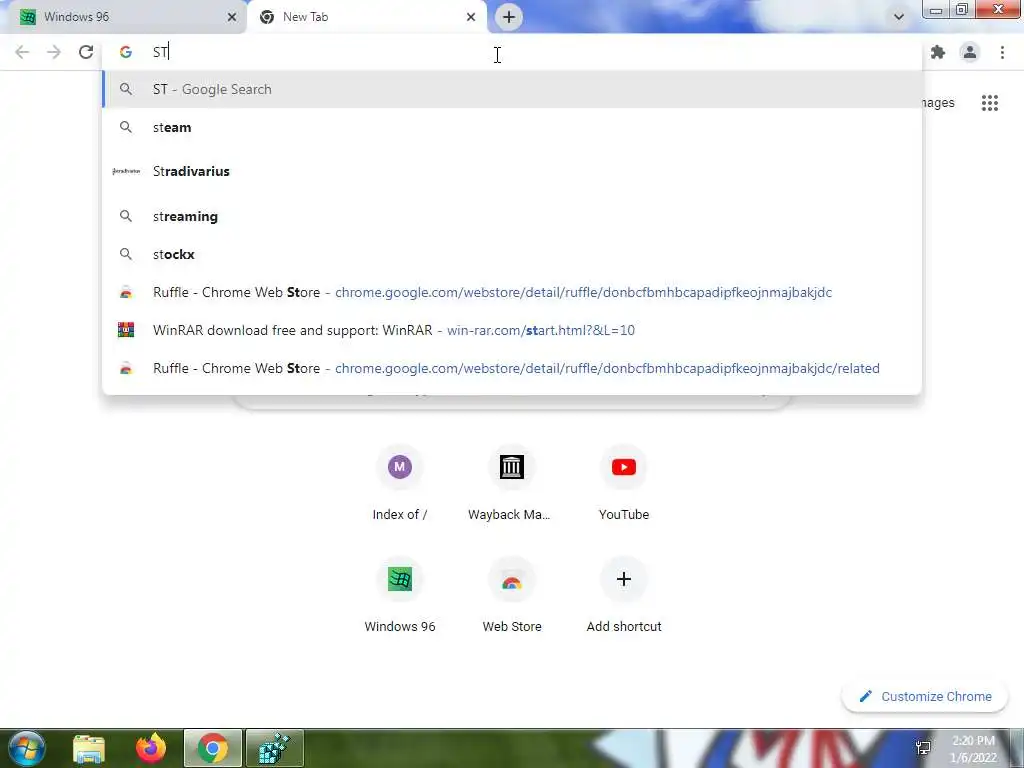1024x768 pixels.
Task: Click the magnifier icon beside steam
Action: pyautogui.click(x=126, y=127)
